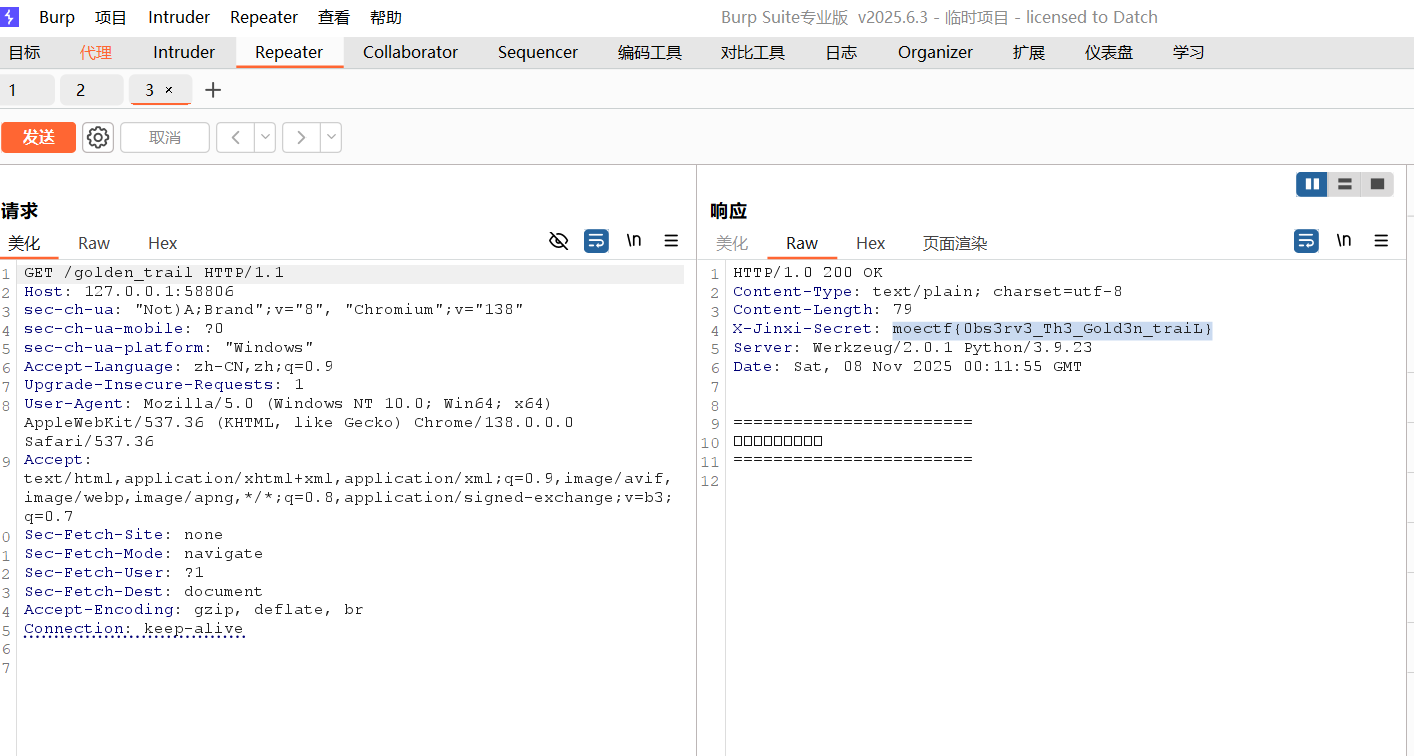Select request Hex view tab
1414x756 pixels.
162,243
